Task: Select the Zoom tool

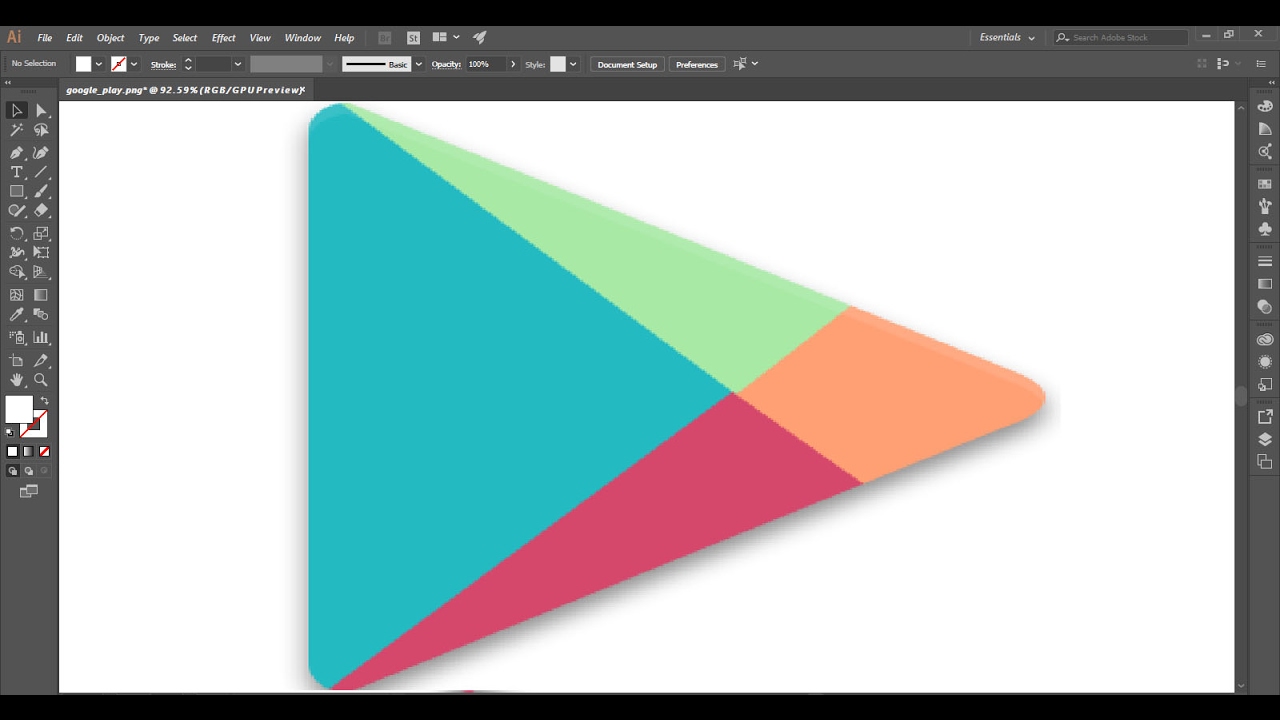Action: (x=42, y=380)
